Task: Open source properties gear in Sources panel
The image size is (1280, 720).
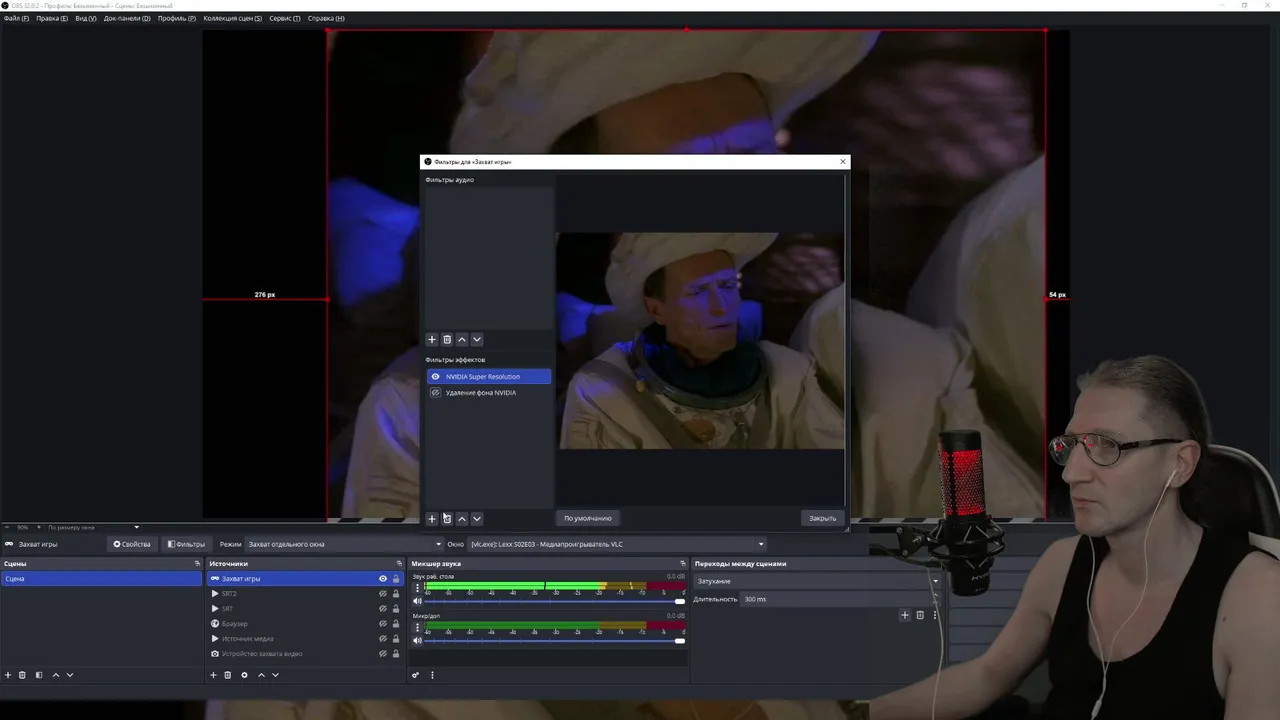Action: click(x=244, y=675)
